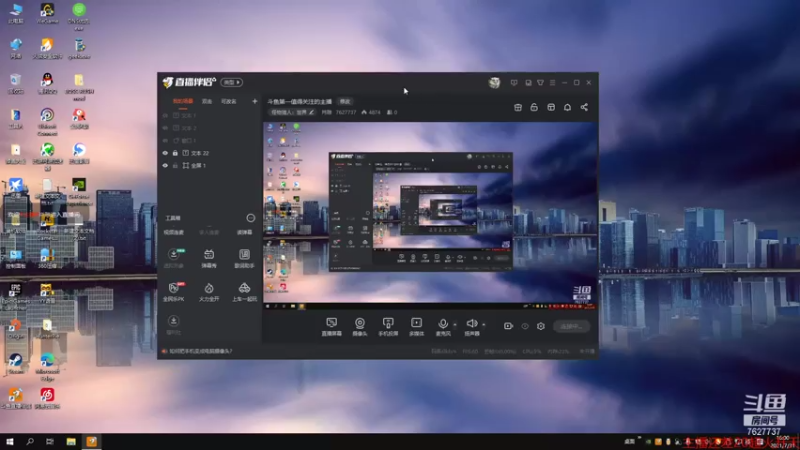Open taskbar search magnifier
Viewport: 800px width, 450px height.
30,441
